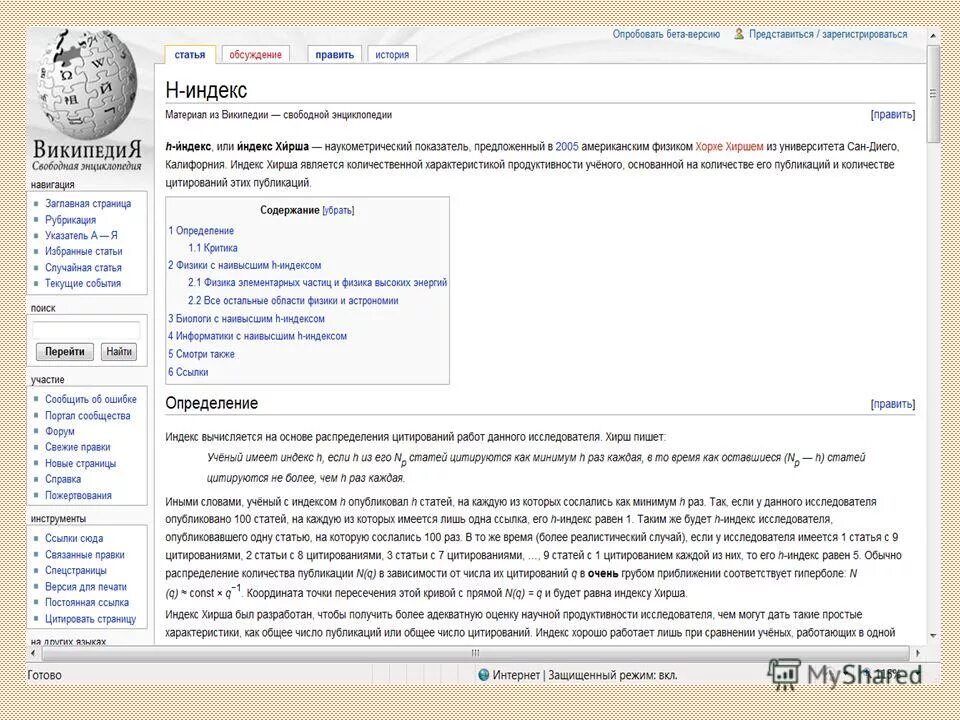Open the статья tab
The height and width of the screenshot is (720, 960).
pos(190,54)
